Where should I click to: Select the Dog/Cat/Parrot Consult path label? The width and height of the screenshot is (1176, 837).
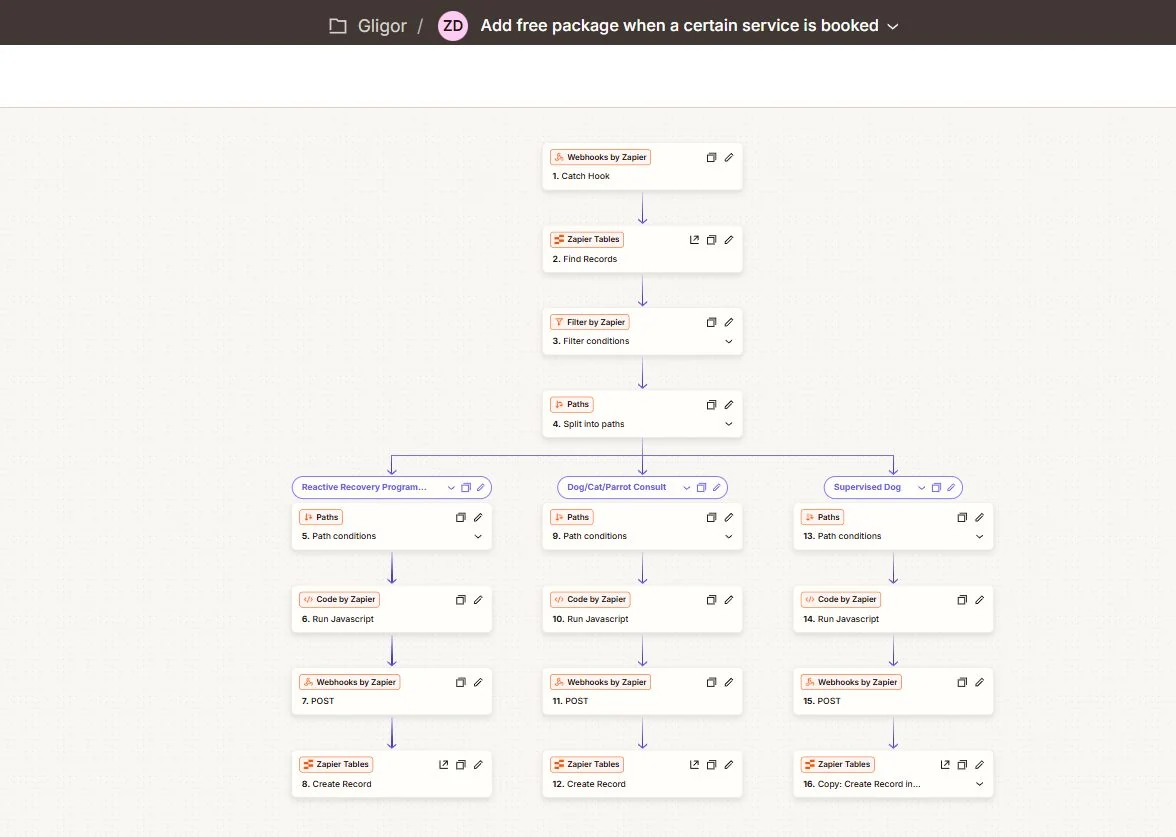(616, 488)
